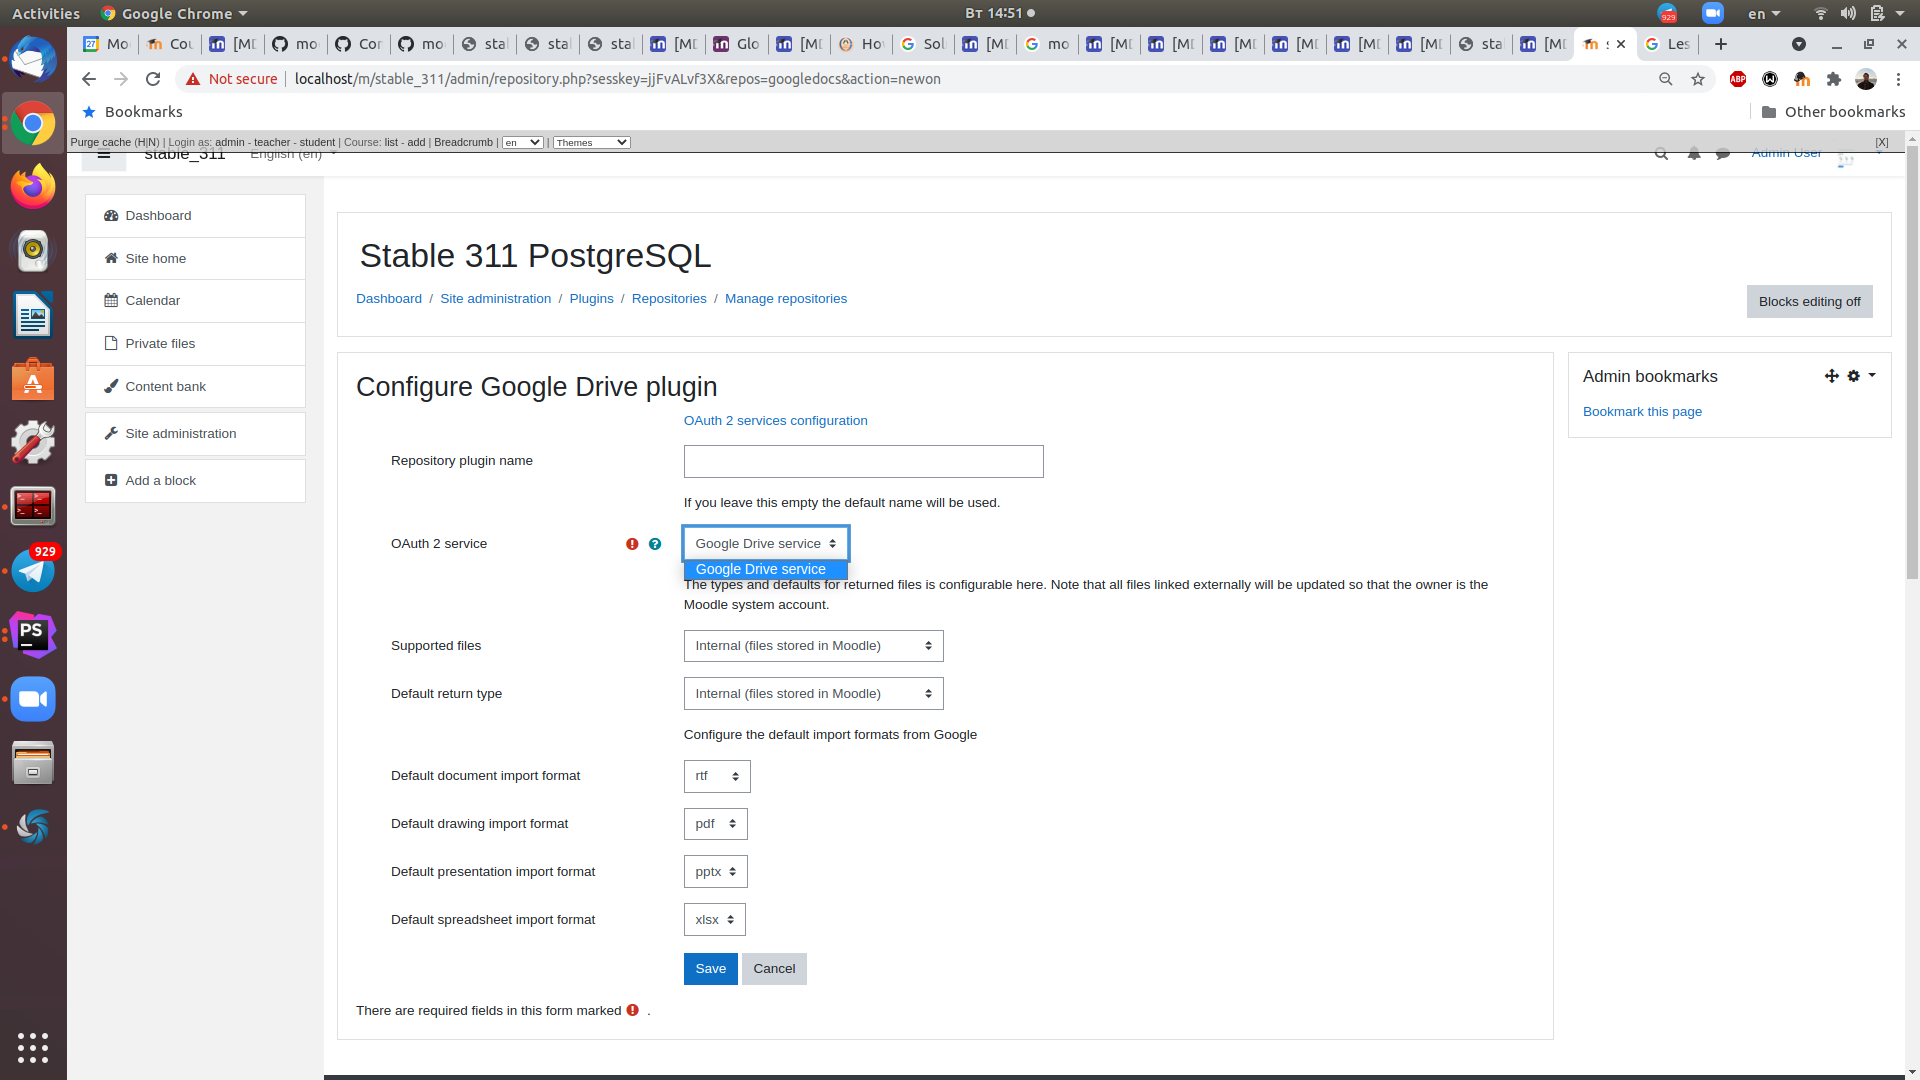Reload the page in Chrome
1920x1080 pixels.
coord(153,79)
